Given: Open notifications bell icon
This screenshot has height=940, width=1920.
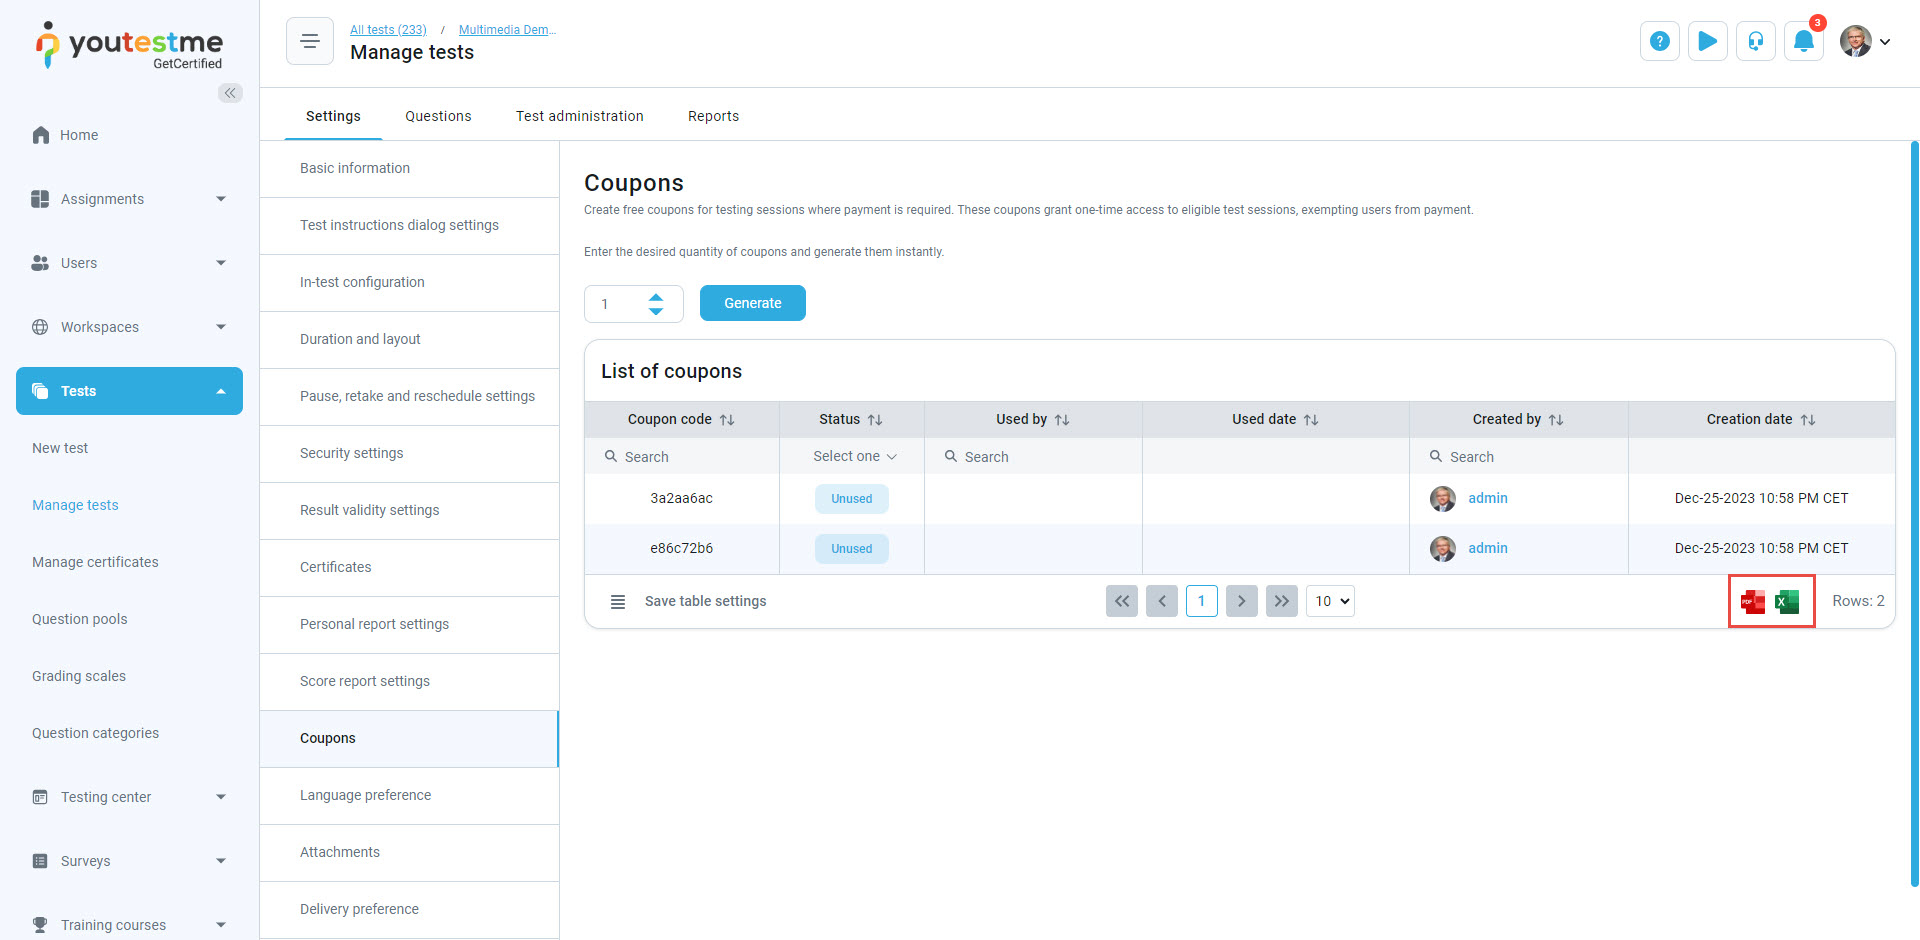Looking at the screenshot, I should click(1804, 41).
